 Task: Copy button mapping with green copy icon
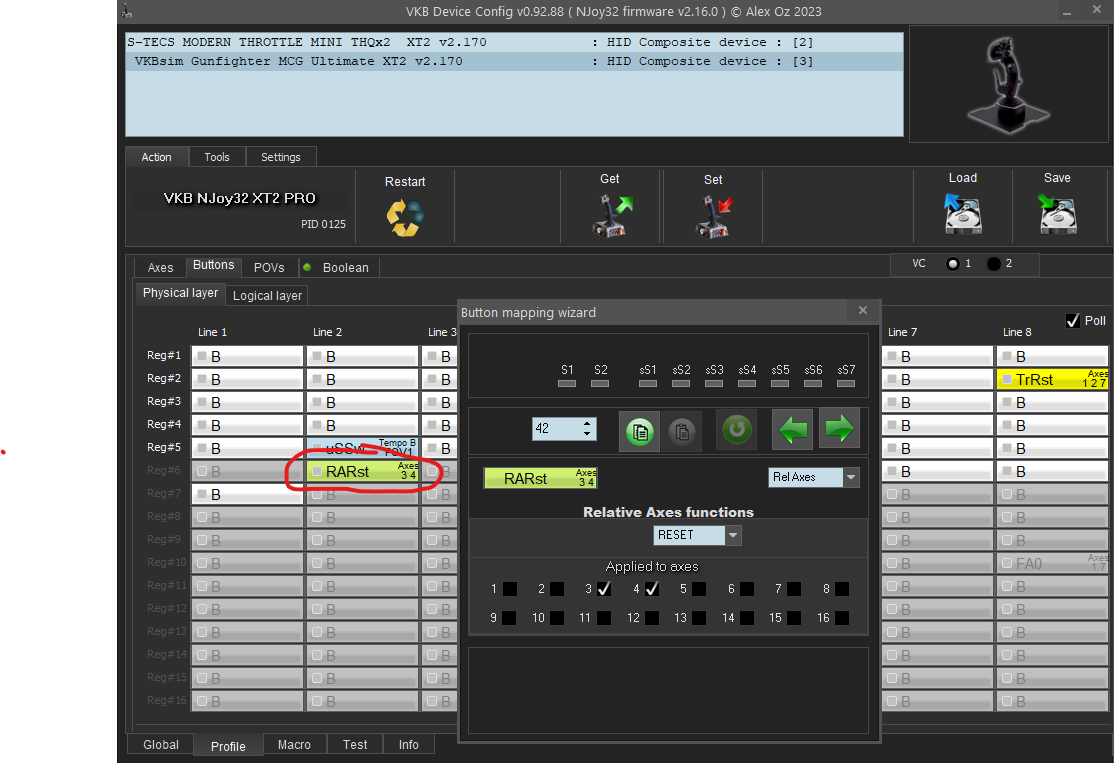coord(639,430)
